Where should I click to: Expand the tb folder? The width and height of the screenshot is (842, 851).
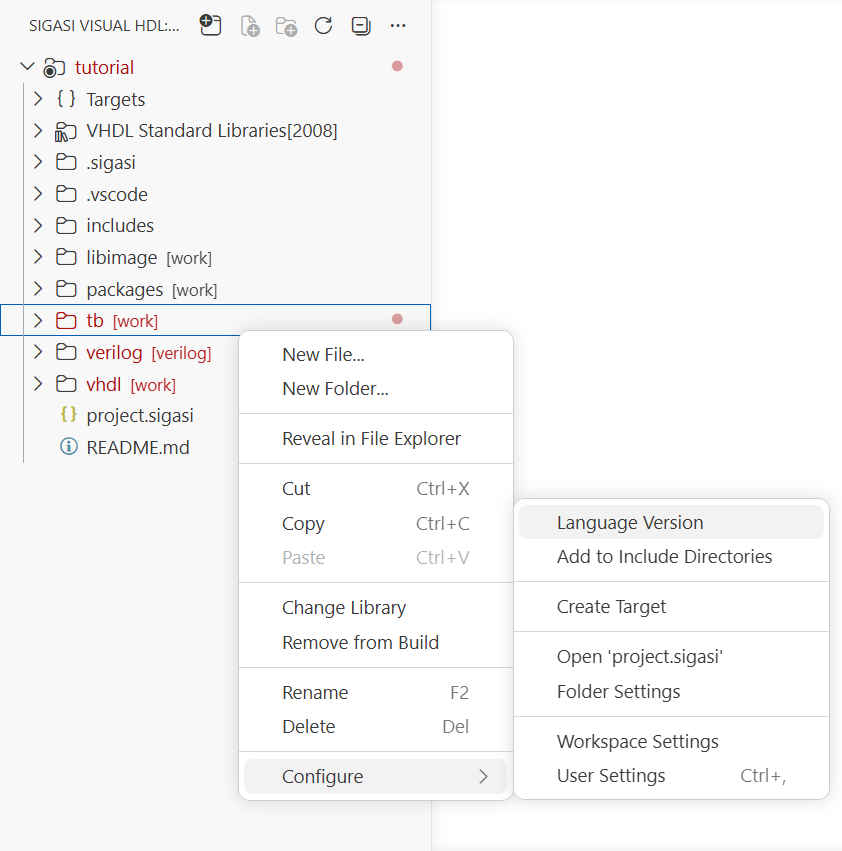click(x=38, y=320)
